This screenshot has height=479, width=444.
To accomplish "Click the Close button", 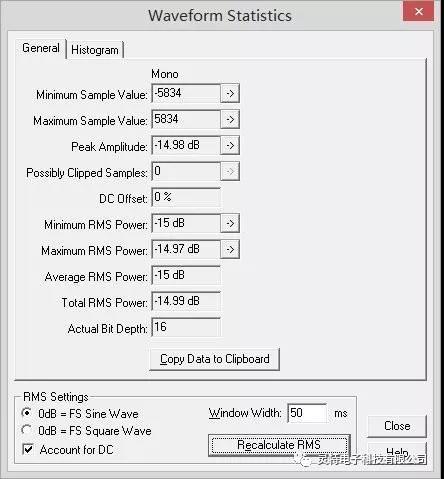I will click(397, 426).
